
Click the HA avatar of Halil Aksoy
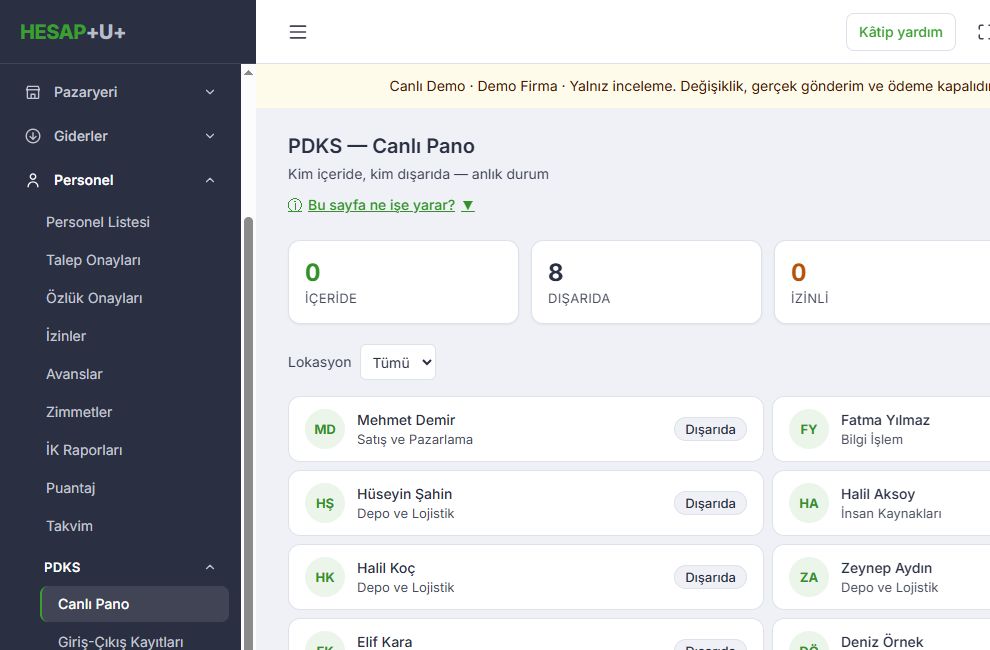809,503
